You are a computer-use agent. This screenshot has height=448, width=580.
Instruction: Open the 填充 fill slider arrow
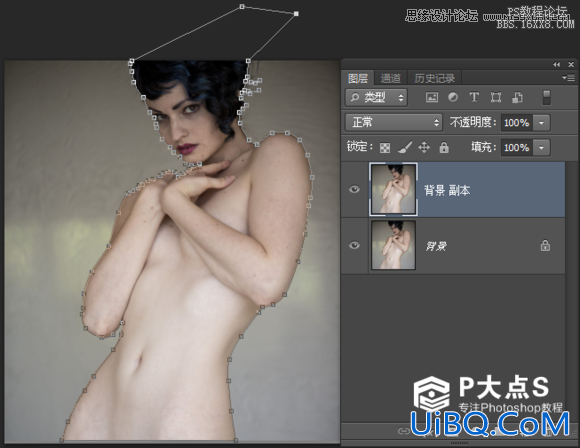click(x=542, y=148)
